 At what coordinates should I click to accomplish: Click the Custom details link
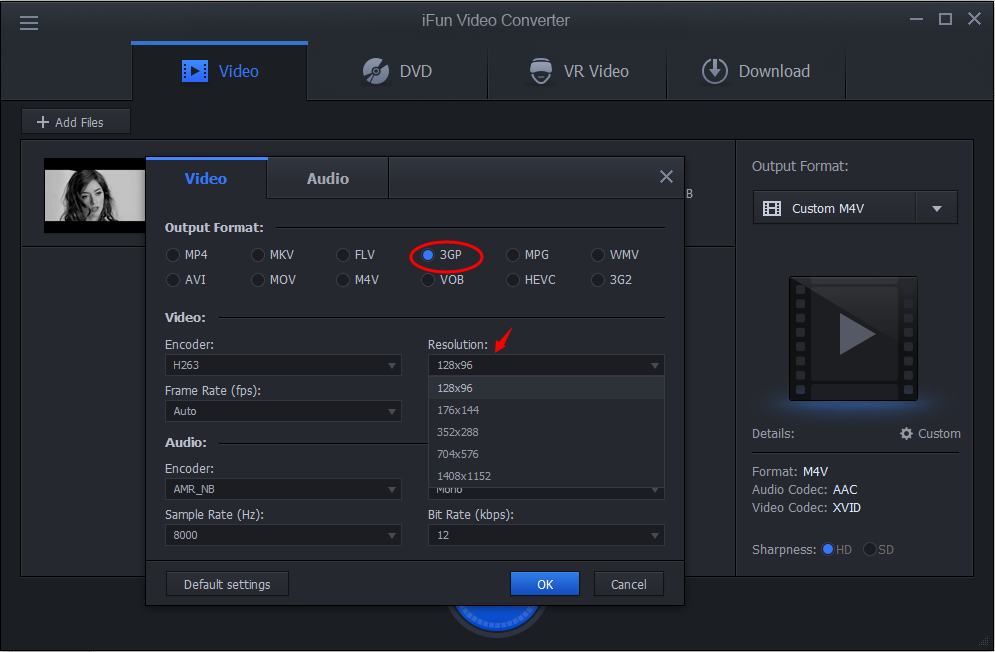[930, 434]
